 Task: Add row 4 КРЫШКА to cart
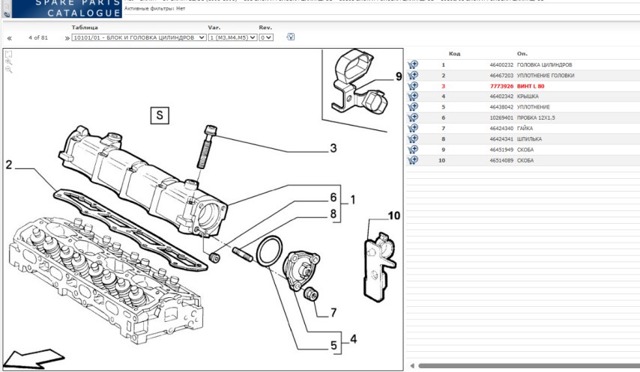[413, 96]
